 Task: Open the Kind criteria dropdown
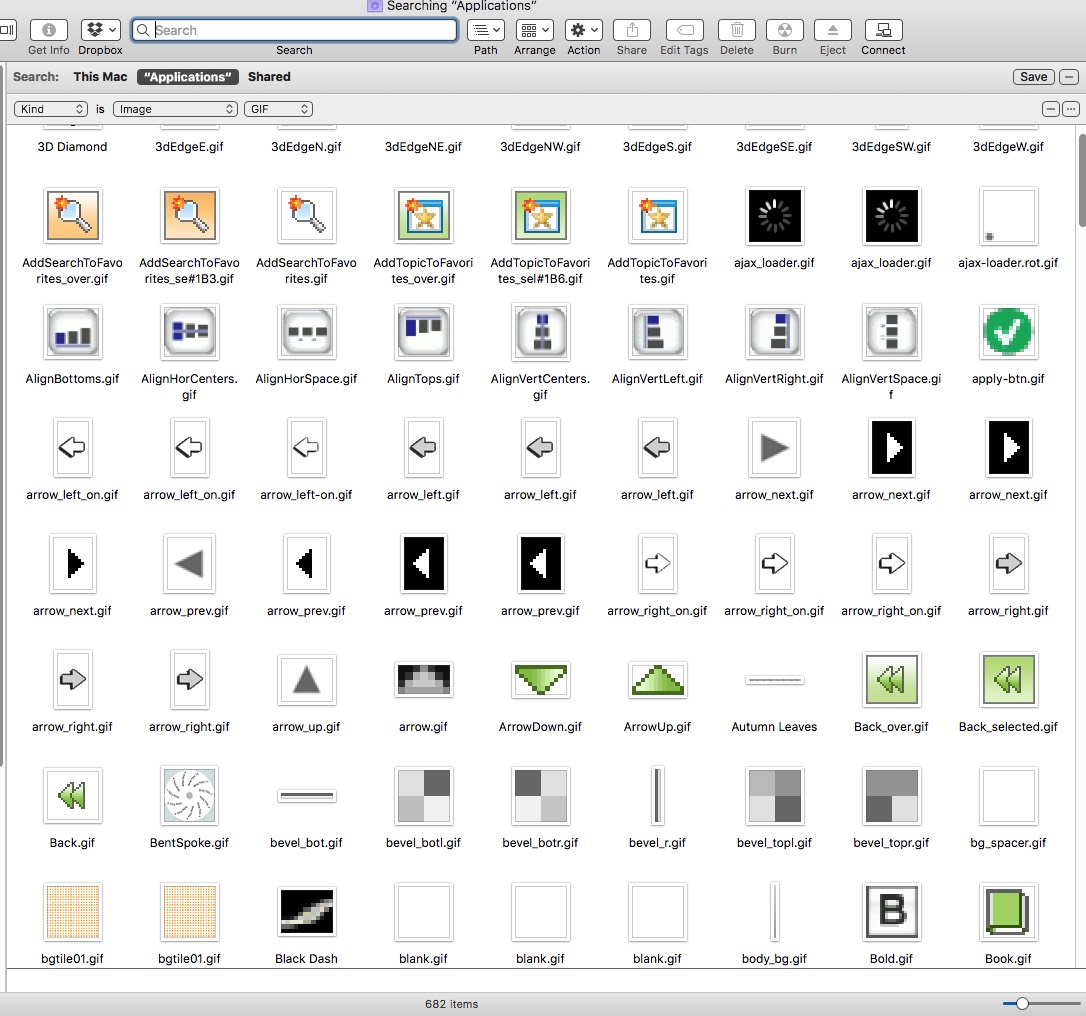pyautogui.click(x=51, y=109)
